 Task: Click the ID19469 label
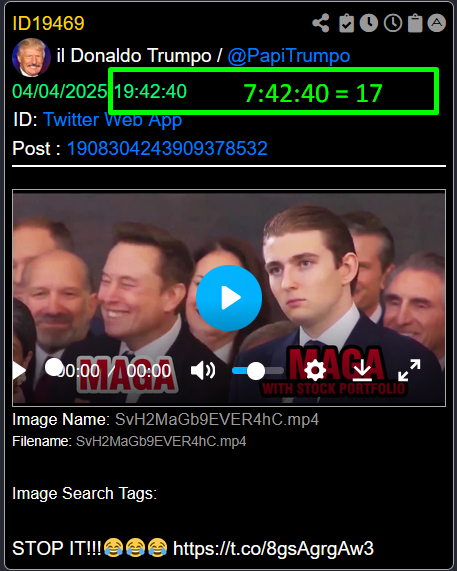click(x=48, y=23)
